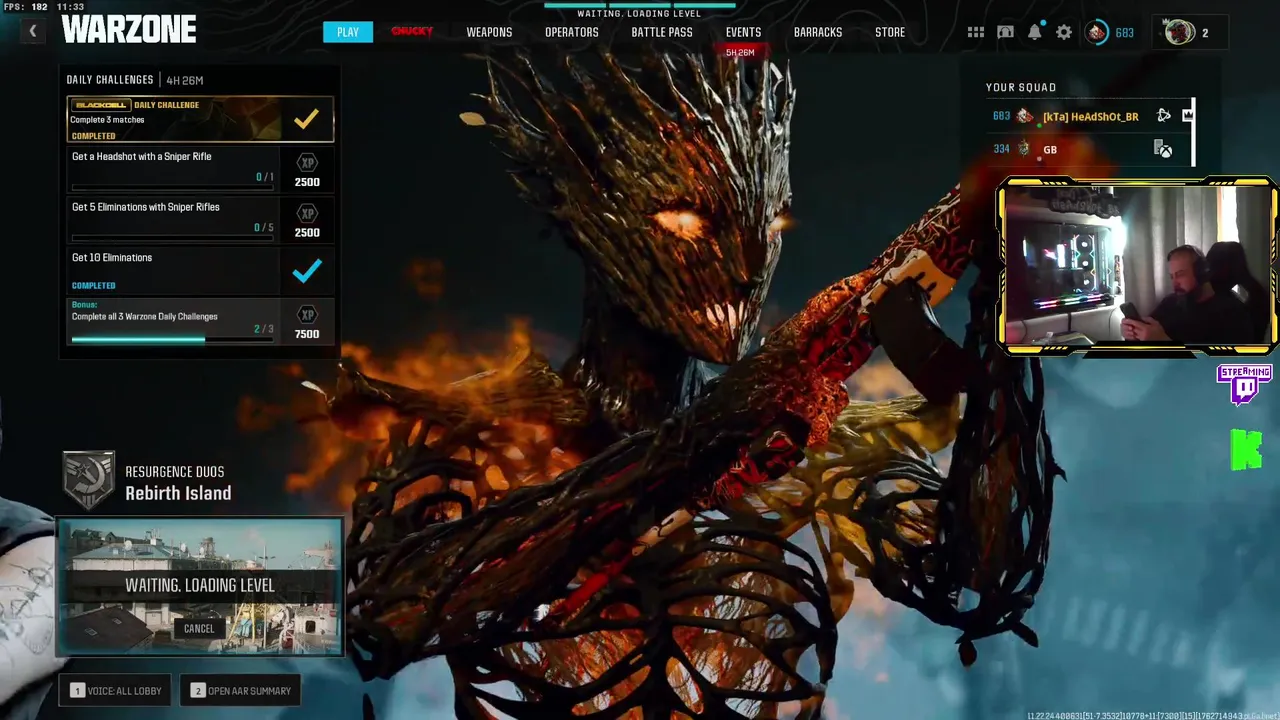This screenshot has height=720, width=1280.
Task: Click the YOUR SQUAD heading
Action: click(x=1021, y=87)
